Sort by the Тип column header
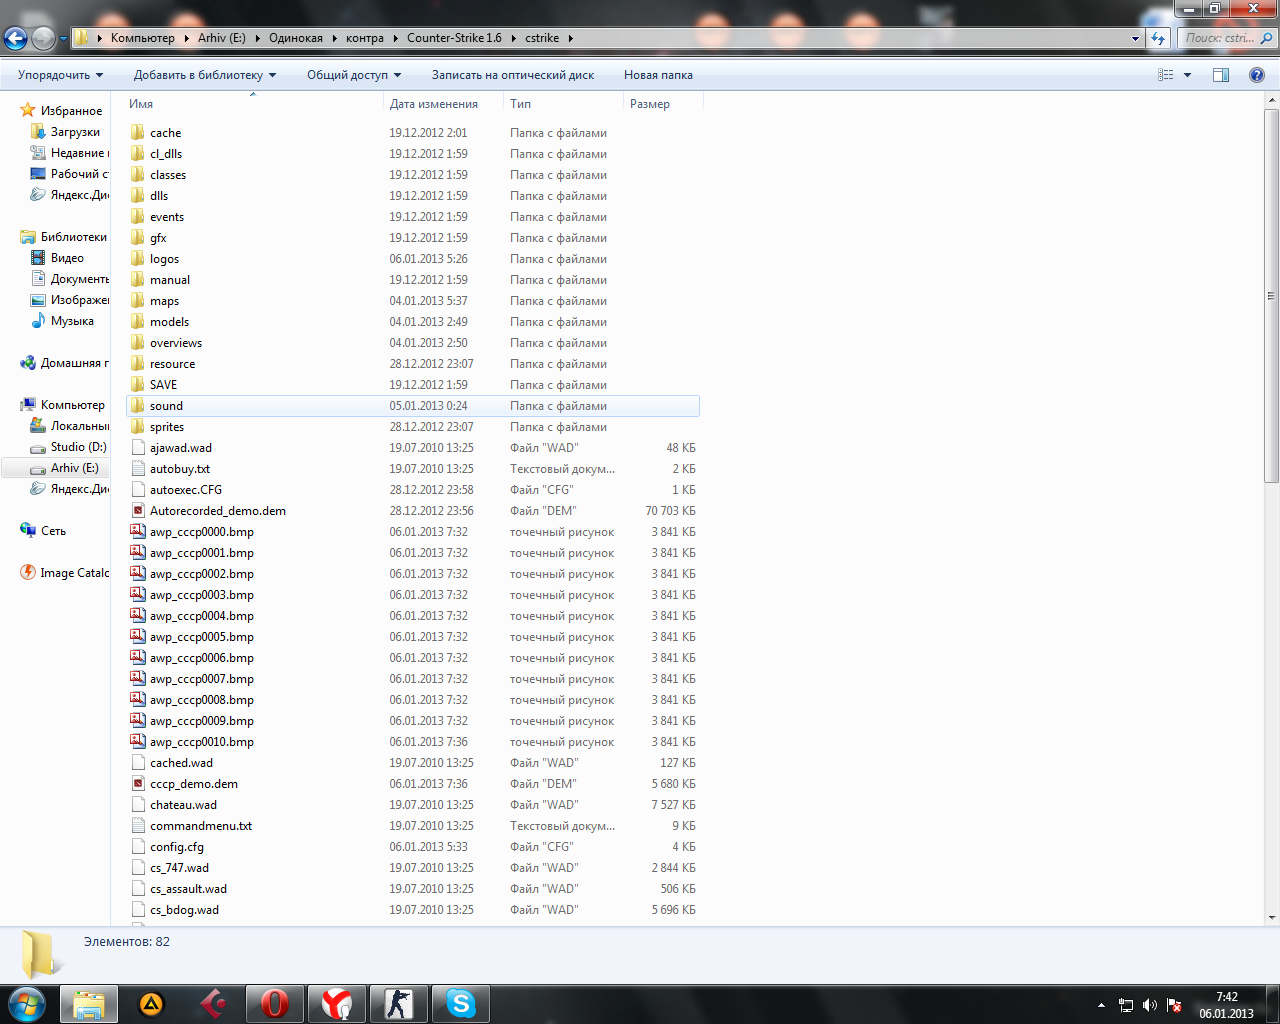The width and height of the screenshot is (1280, 1024). click(563, 104)
